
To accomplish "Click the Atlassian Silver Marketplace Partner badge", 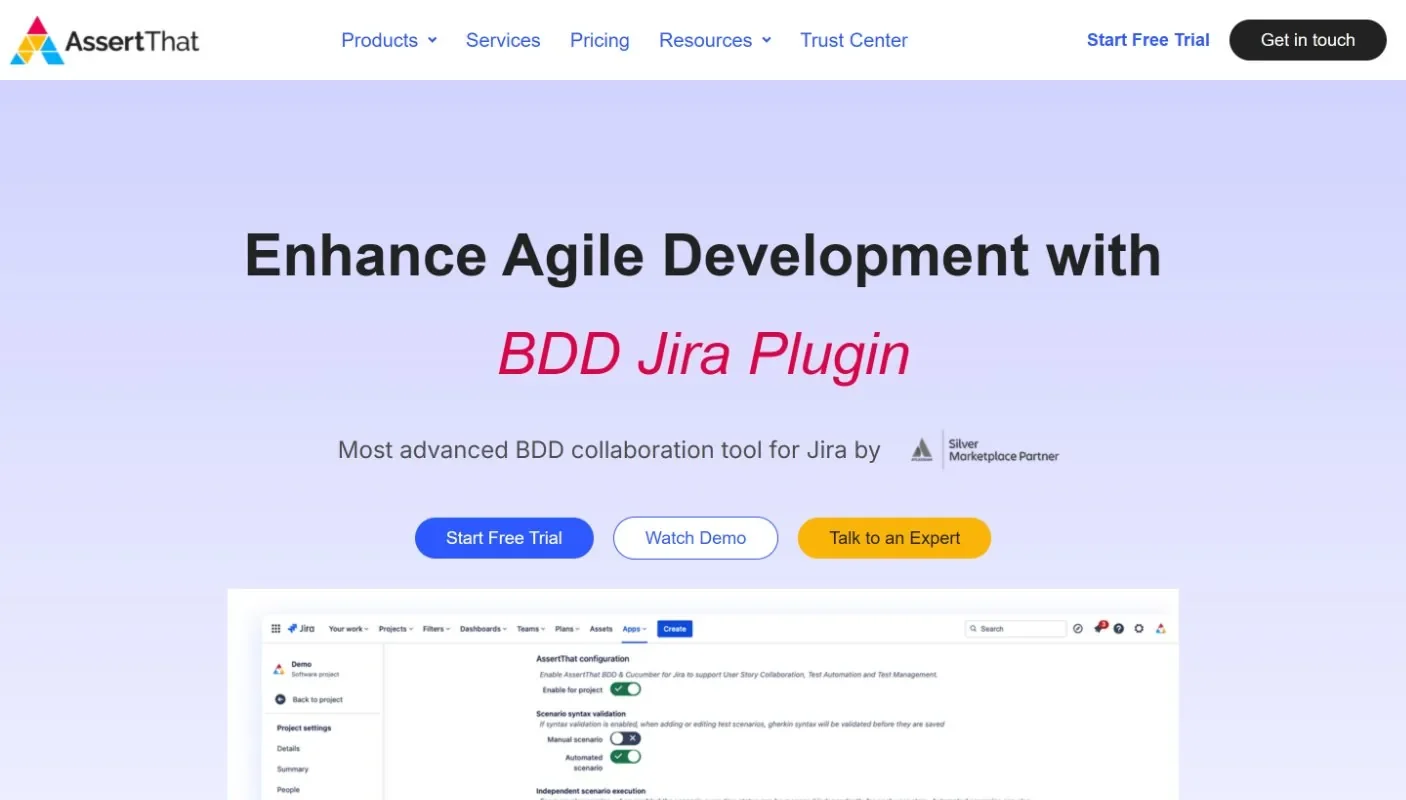I will click(984, 450).
